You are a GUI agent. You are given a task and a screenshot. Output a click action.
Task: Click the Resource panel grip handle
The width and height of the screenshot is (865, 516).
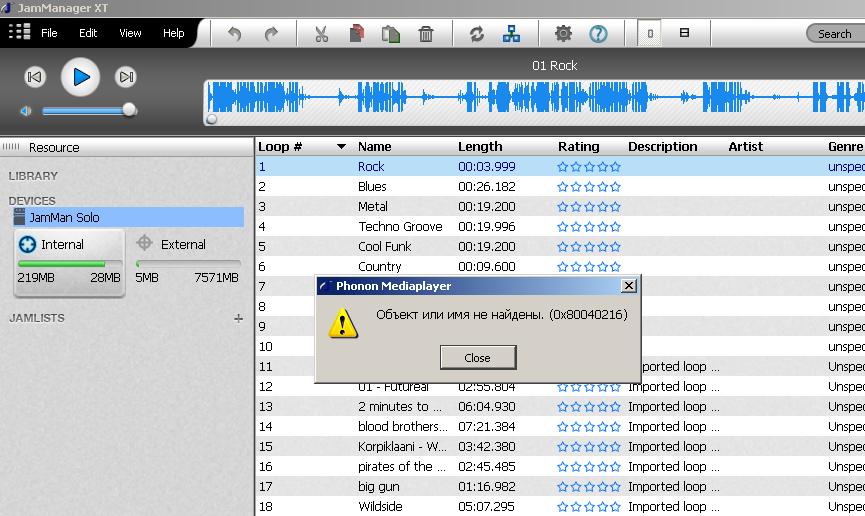click(11, 147)
